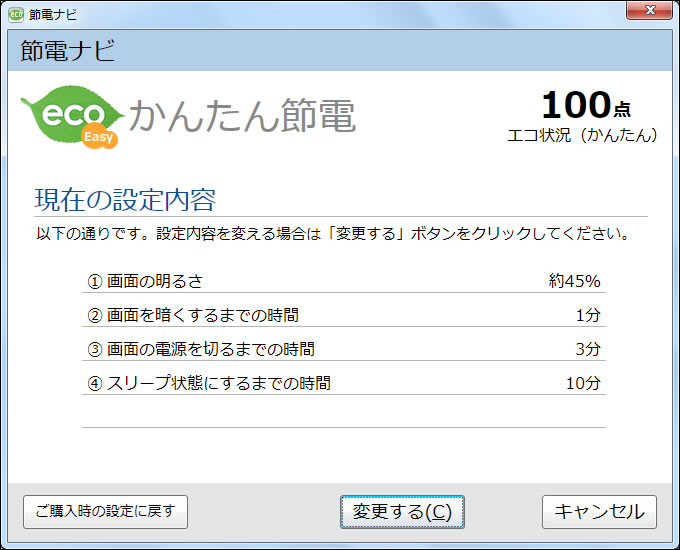Viewport: 680px width, 550px height.
Task: Click the orange Easy badge on logo
Action: [x=100, y=138]
